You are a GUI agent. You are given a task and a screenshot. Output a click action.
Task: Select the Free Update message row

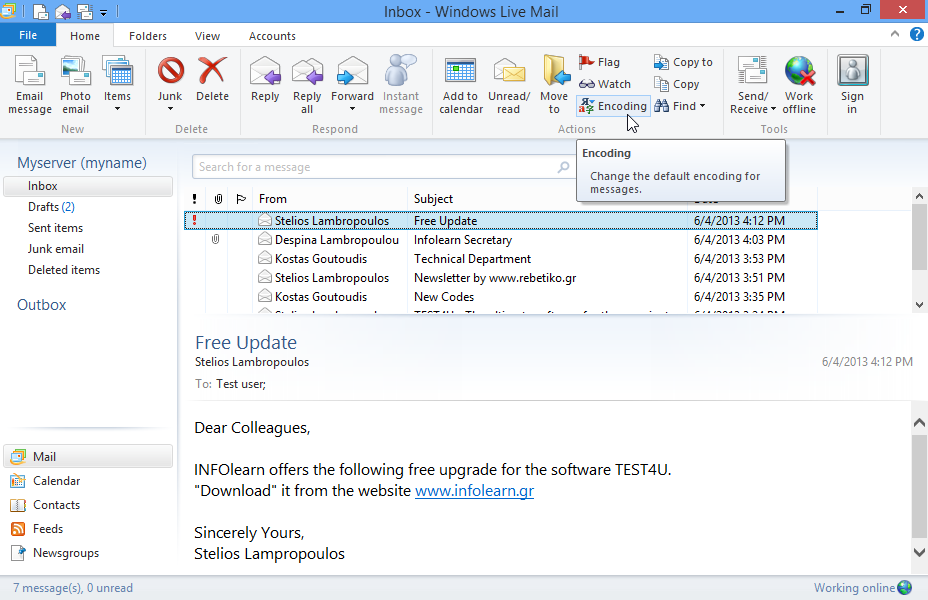501,221
